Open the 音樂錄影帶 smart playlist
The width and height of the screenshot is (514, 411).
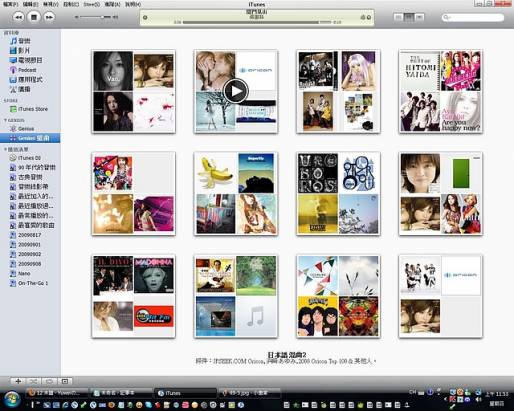tap(29, 187)
